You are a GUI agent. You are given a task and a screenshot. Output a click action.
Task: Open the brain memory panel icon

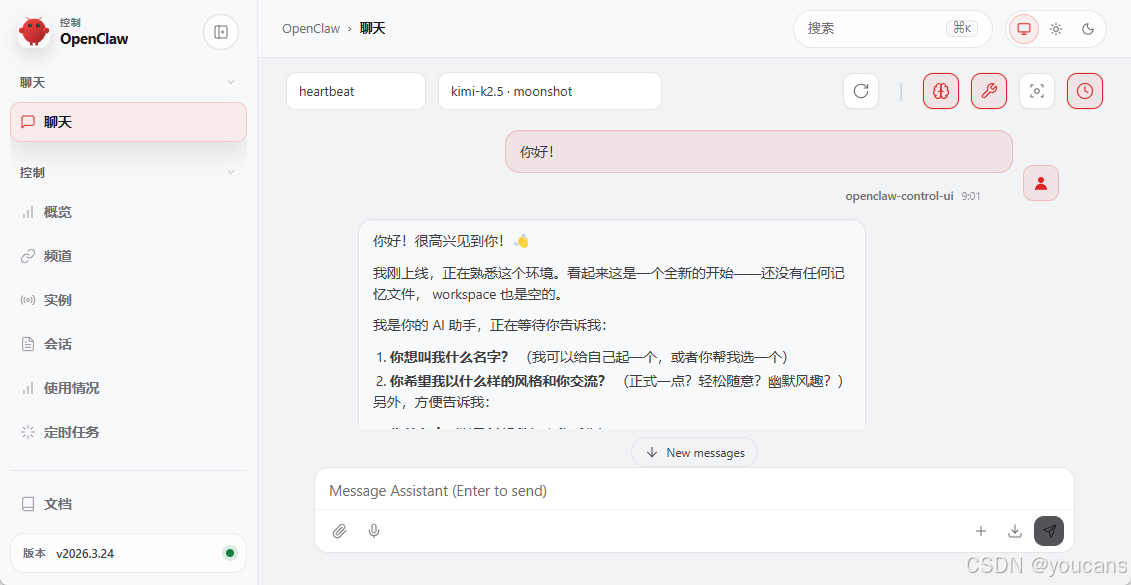click(x=940, y=91)
